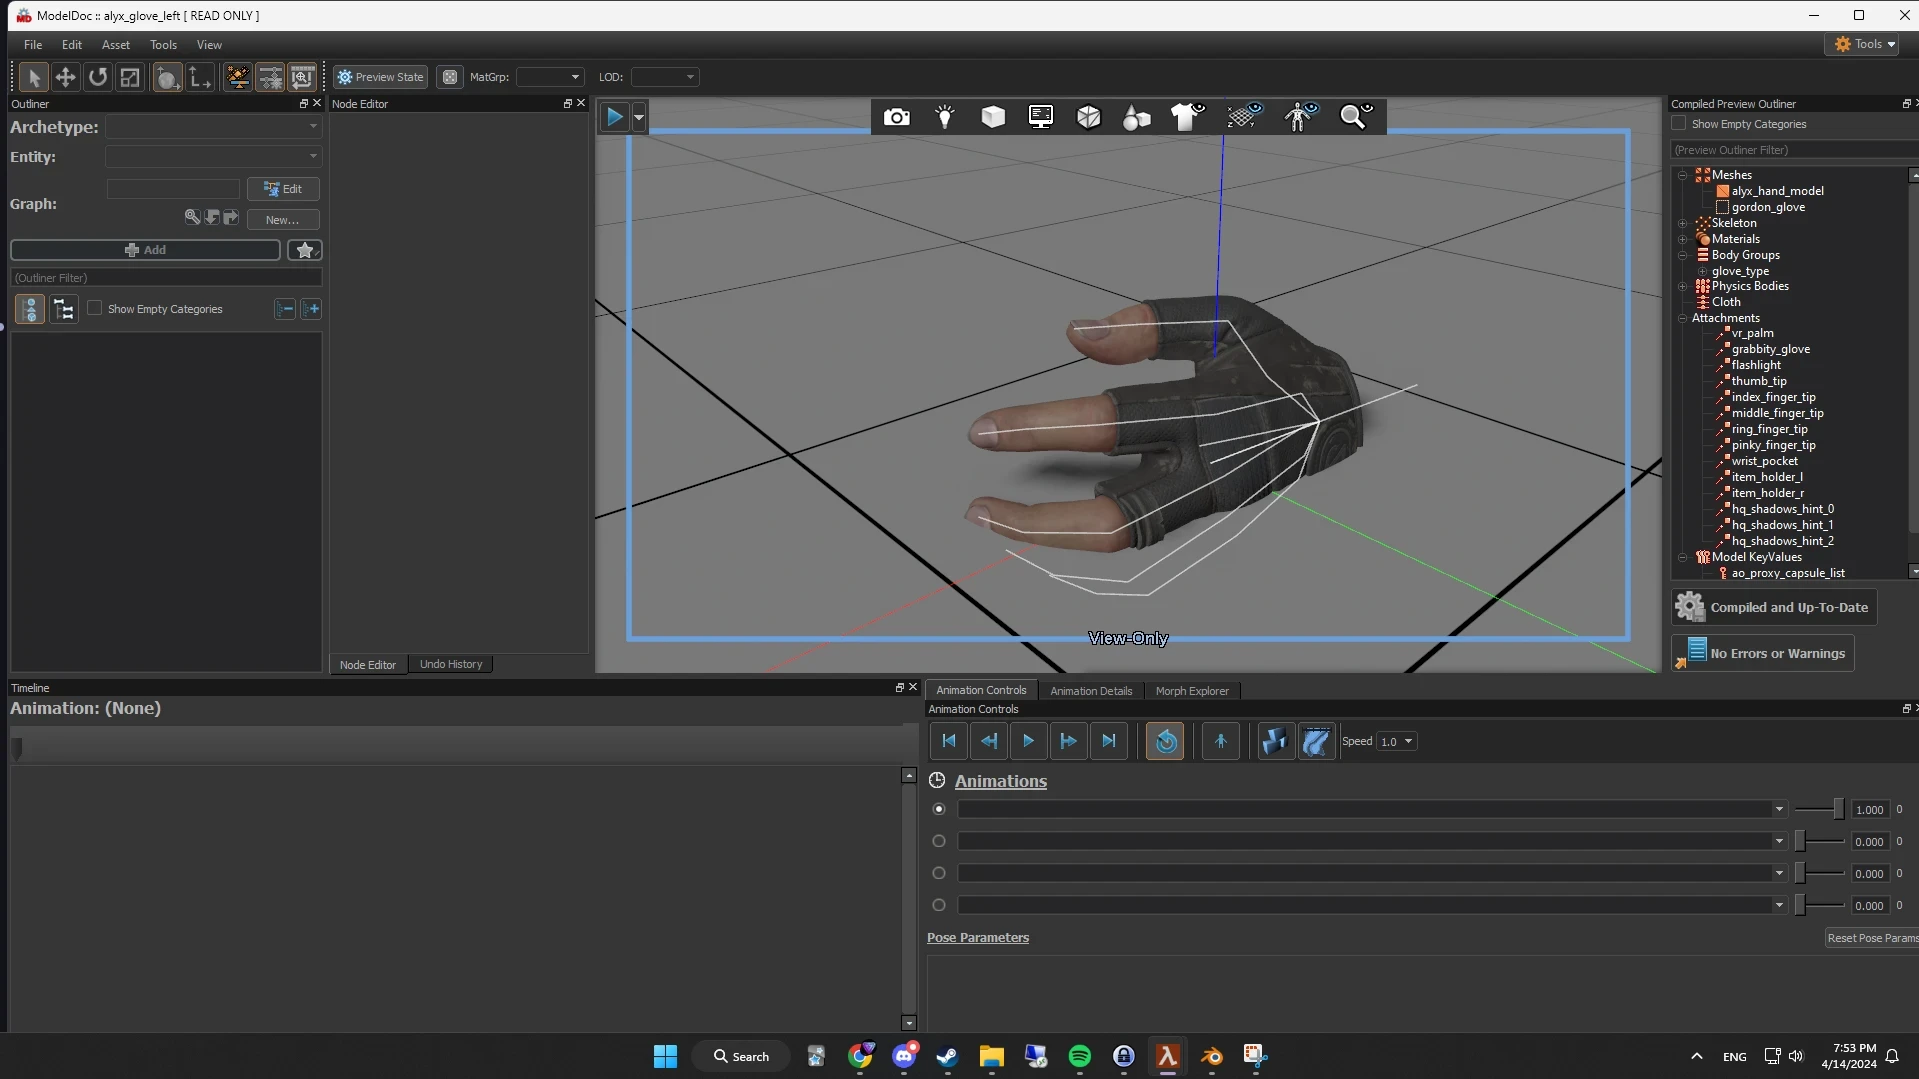This screenshot has width=1919, height=1079.
Task: Click the Add button in Outliner
Action: (x=145, y=250)
